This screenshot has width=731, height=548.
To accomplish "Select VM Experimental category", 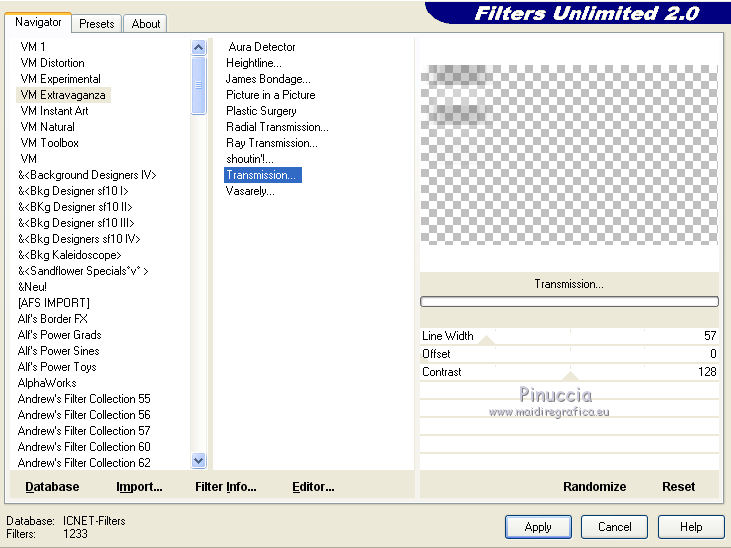I will tap(61, 78).
